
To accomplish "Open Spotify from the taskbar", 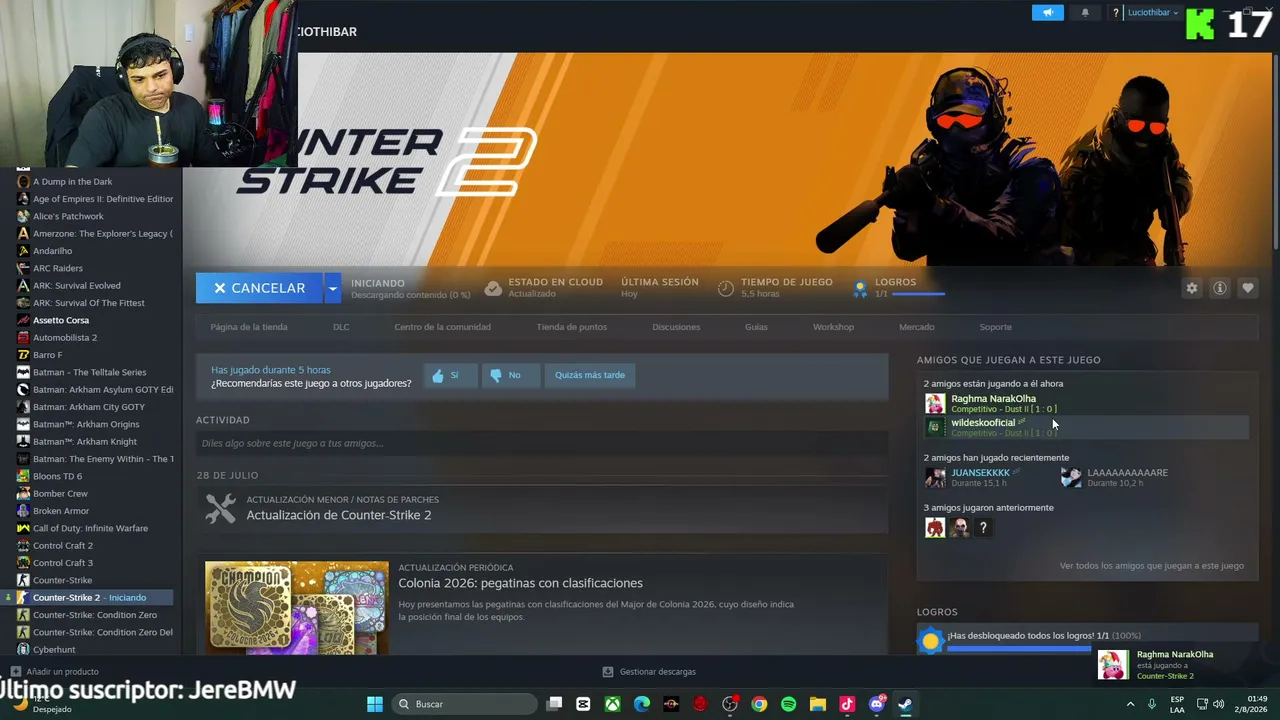I will coord(788,704).
